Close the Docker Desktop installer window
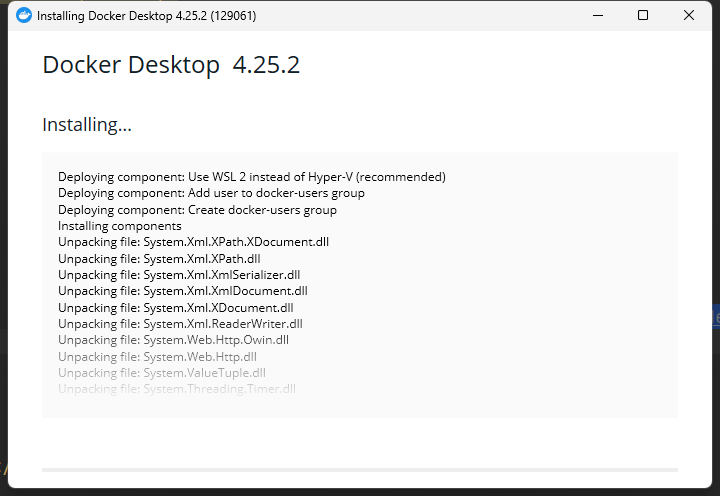 pyautogui.click(x=689, y=16)
